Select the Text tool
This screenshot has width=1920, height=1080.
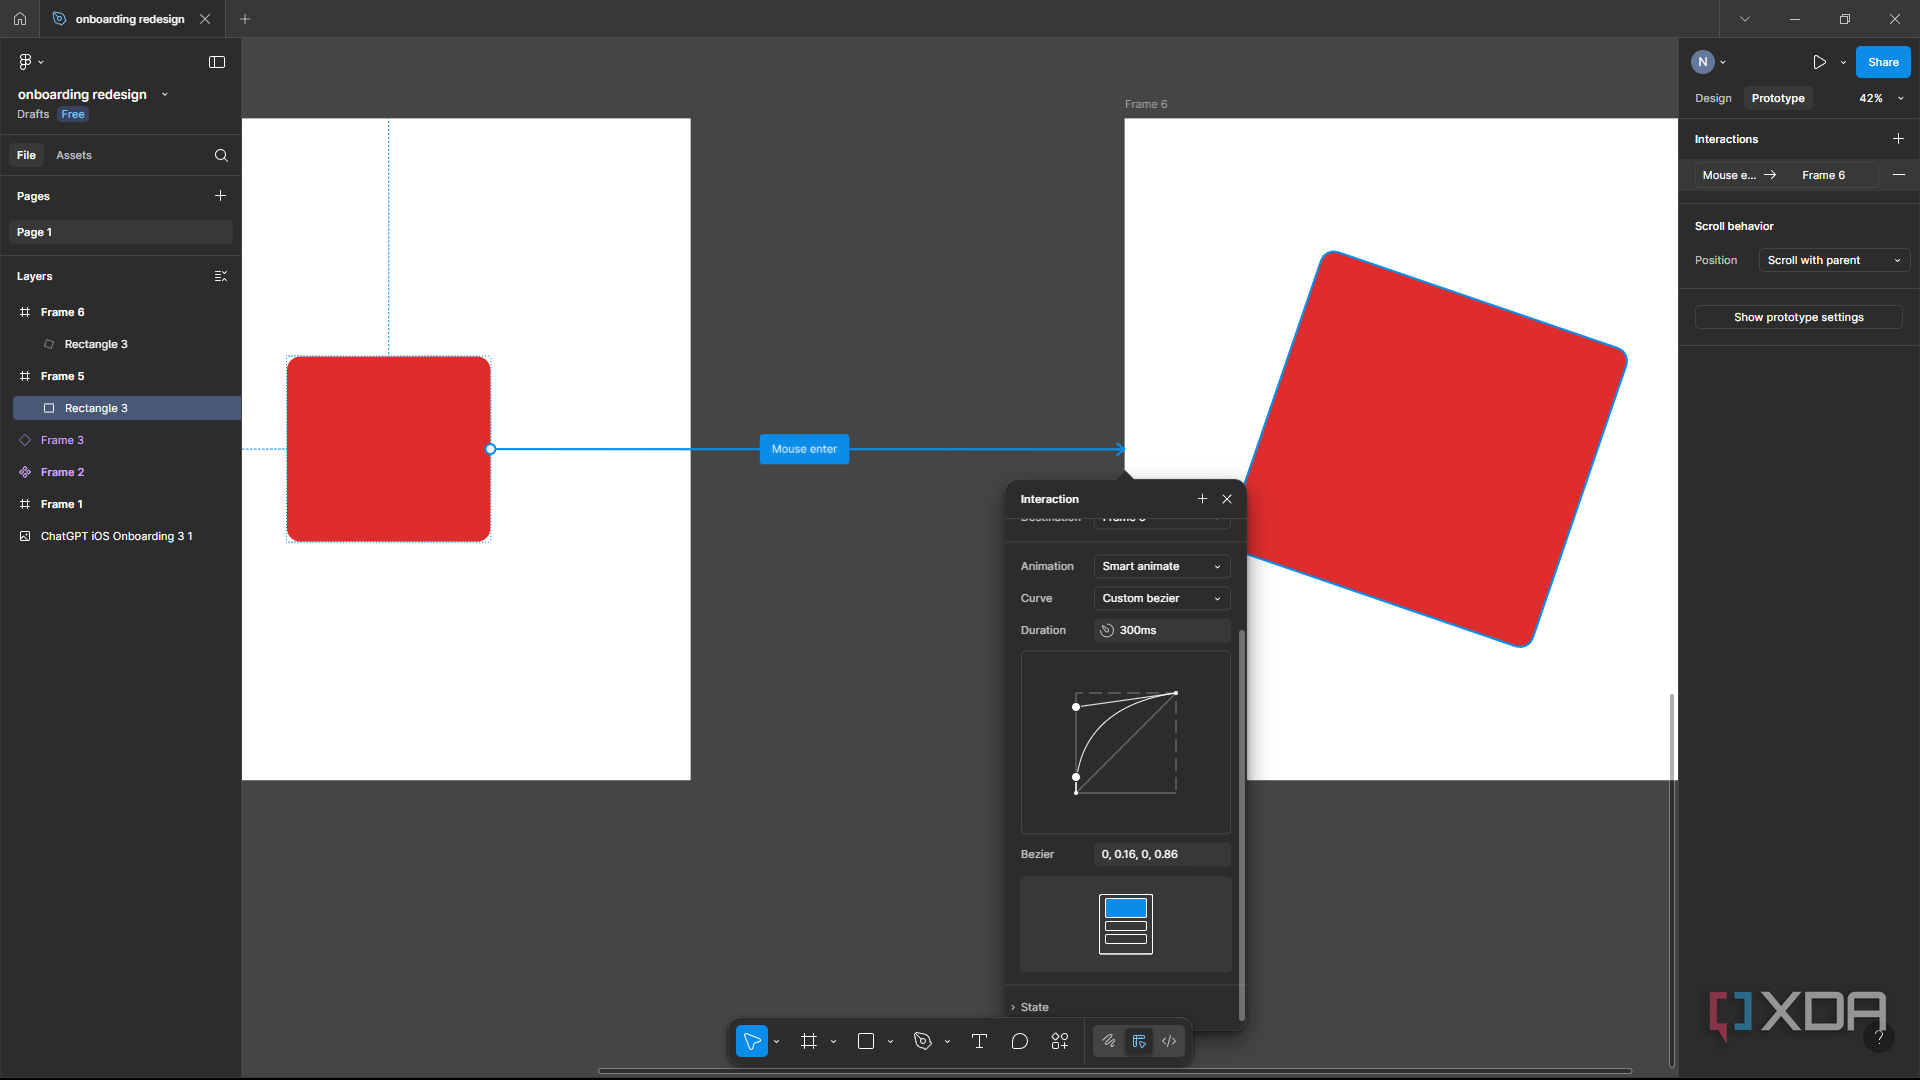point(979,1041)
